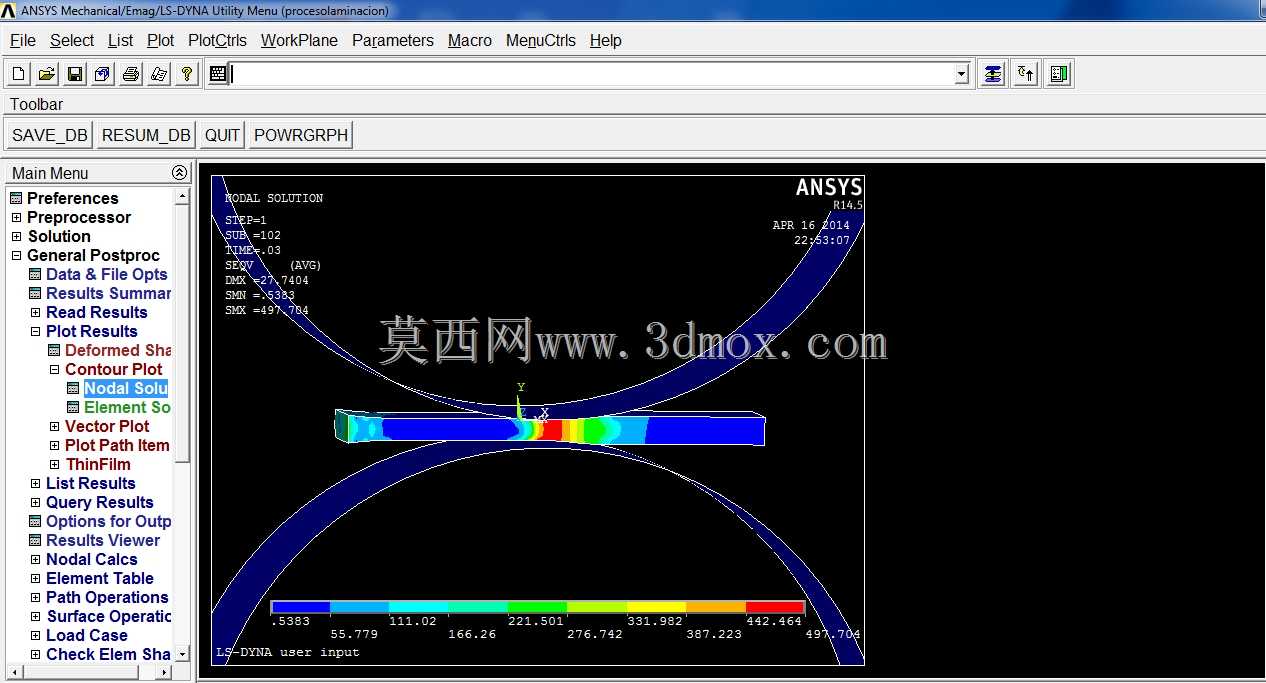
Task: Expand the Surface Operations node
Action: (x=35, y=616)
